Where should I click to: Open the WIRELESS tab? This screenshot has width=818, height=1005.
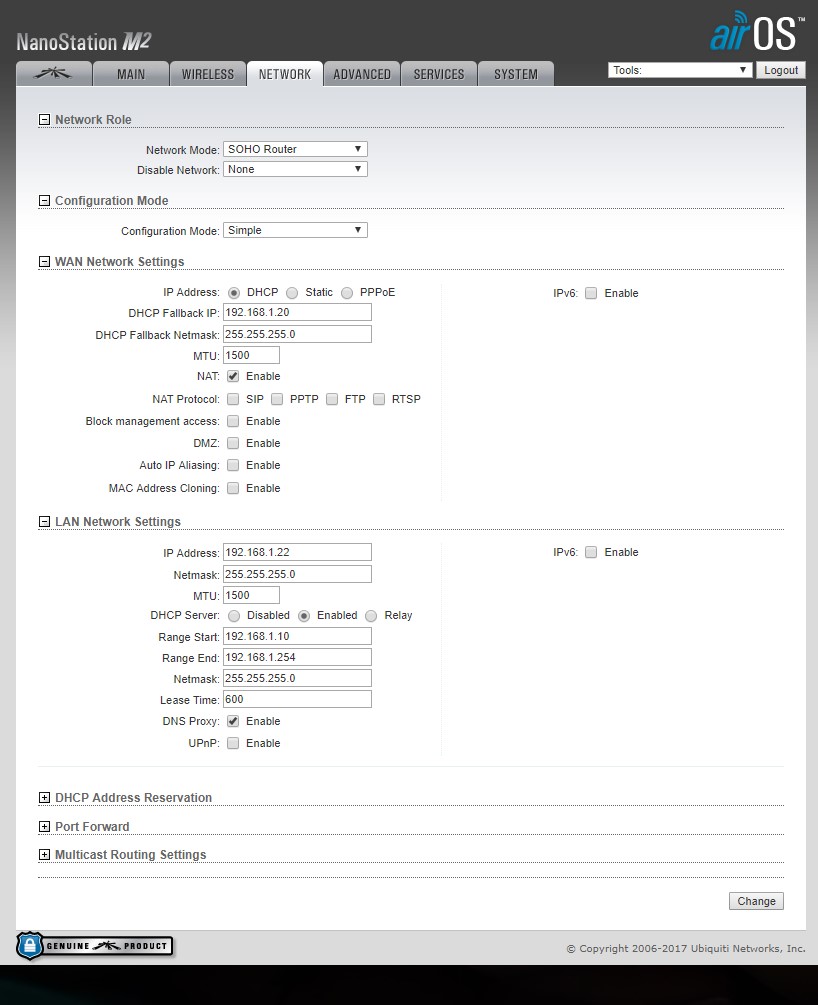[x=208, y=74]
